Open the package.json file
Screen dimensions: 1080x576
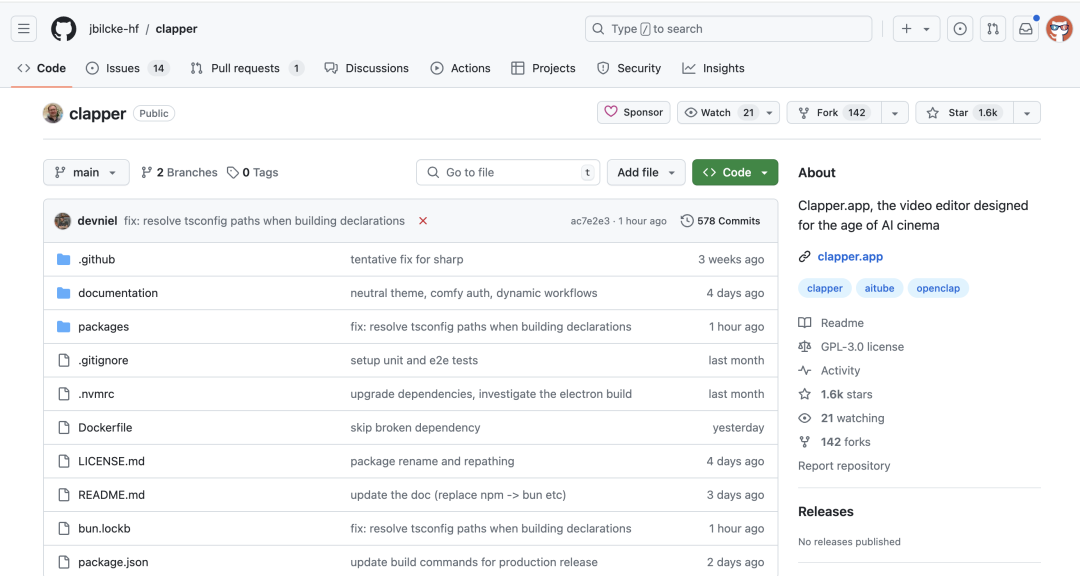click(113, 562)
